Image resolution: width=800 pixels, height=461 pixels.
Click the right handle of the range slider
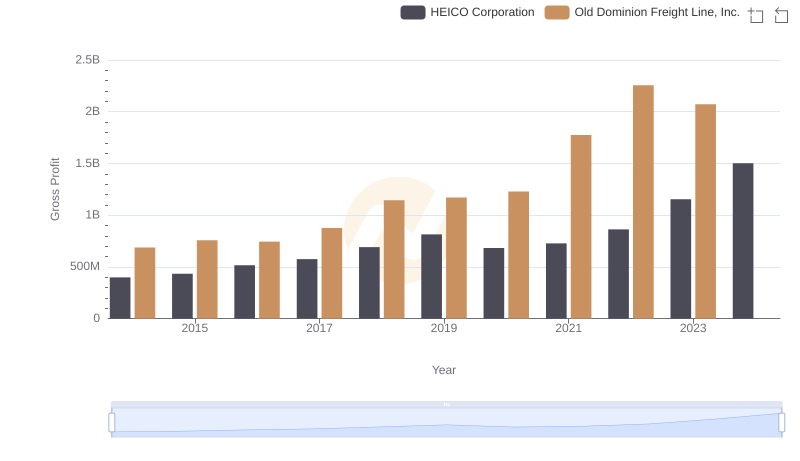pyautogui.click(x=781, y=423)
